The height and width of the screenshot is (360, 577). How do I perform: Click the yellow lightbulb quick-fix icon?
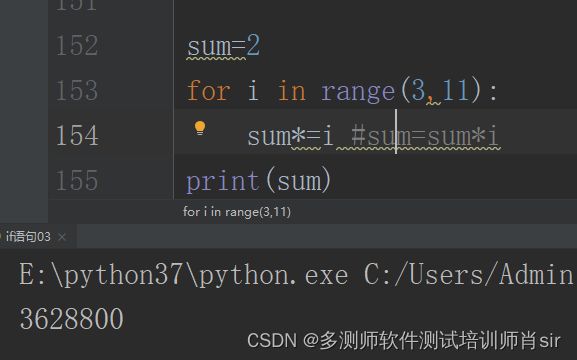(200, 128)
